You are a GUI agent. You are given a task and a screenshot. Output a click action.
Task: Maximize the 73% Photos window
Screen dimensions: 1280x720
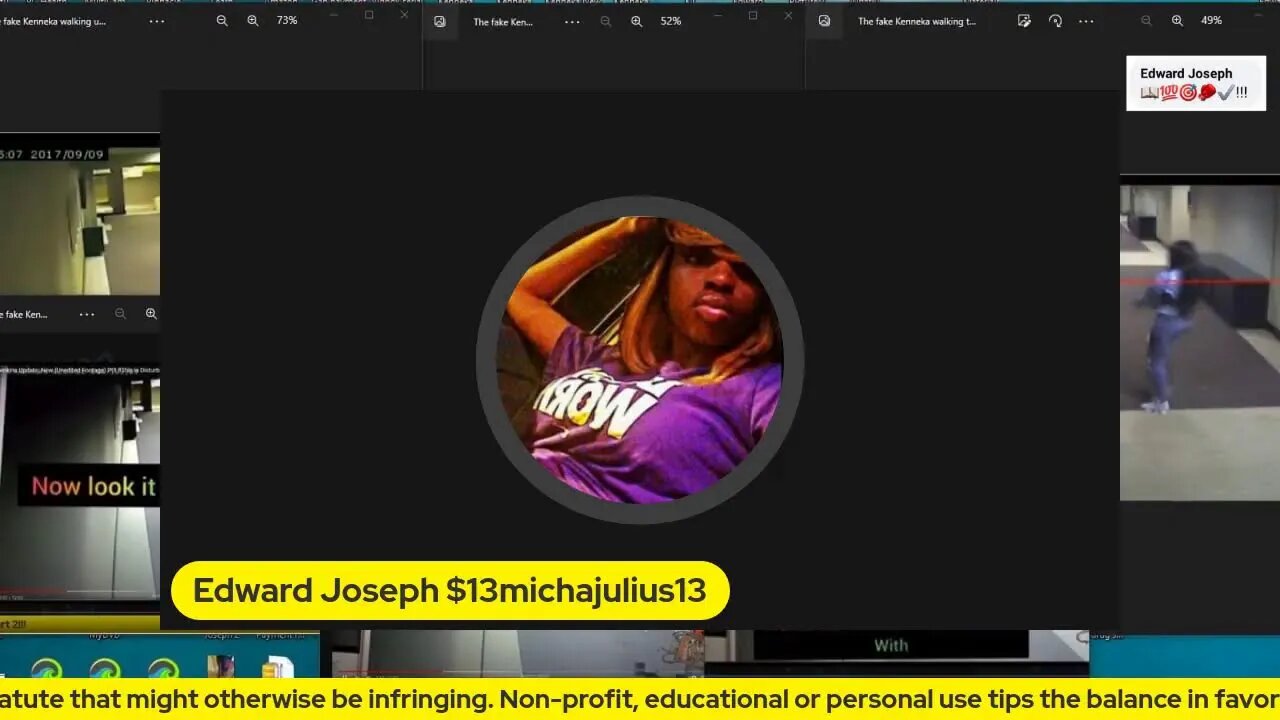[x=369, y=15]
